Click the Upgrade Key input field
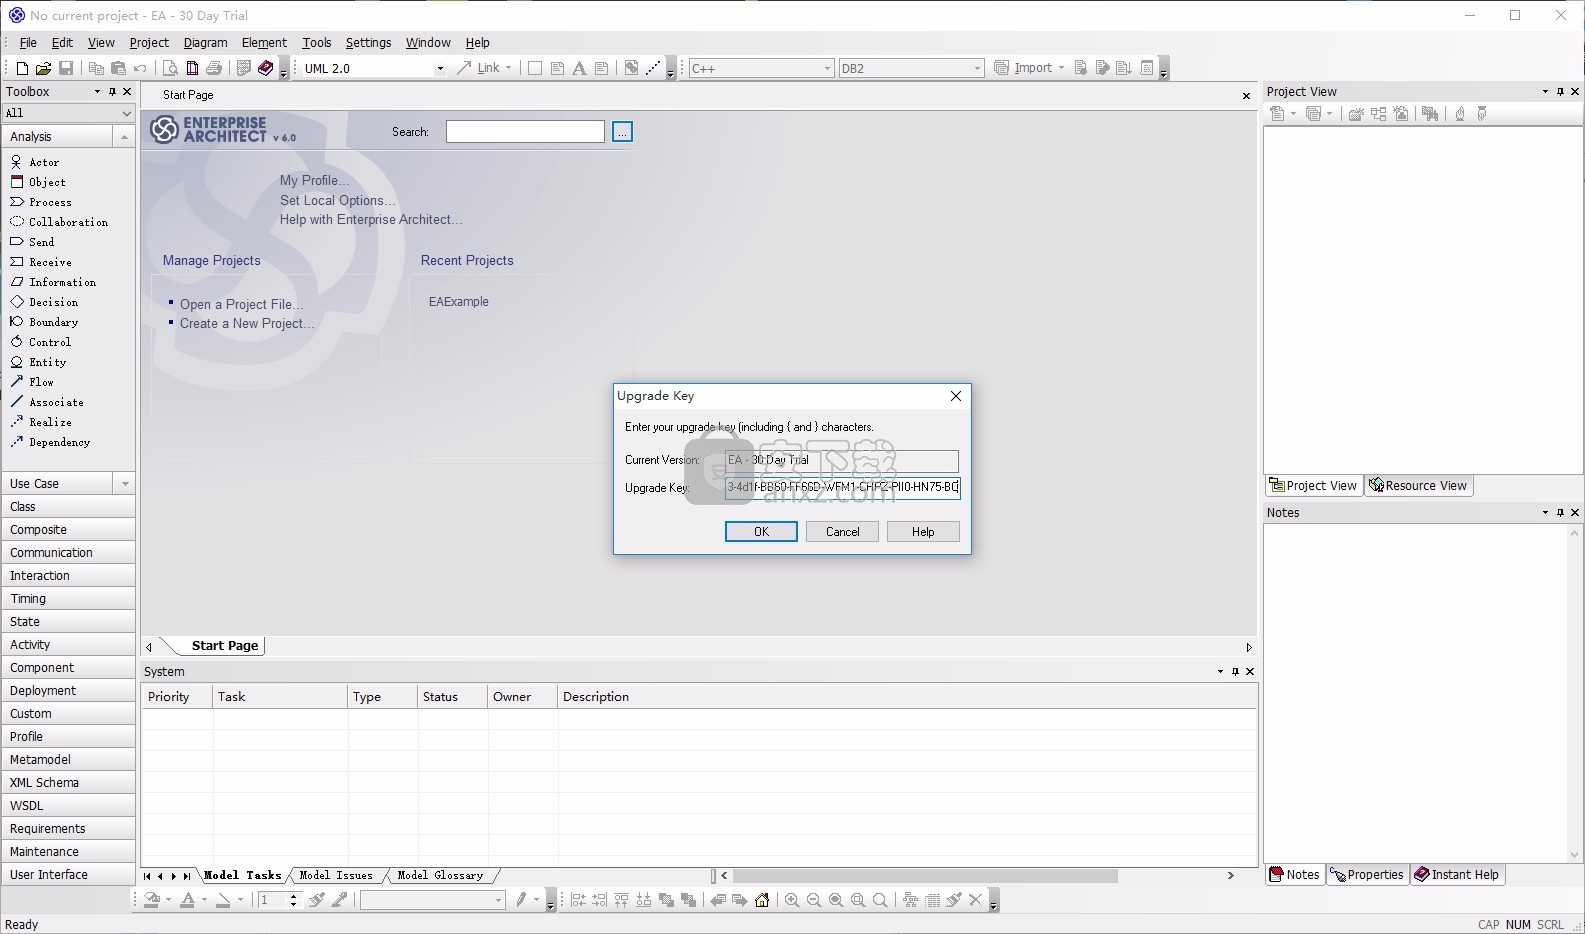 coord(842,488)
